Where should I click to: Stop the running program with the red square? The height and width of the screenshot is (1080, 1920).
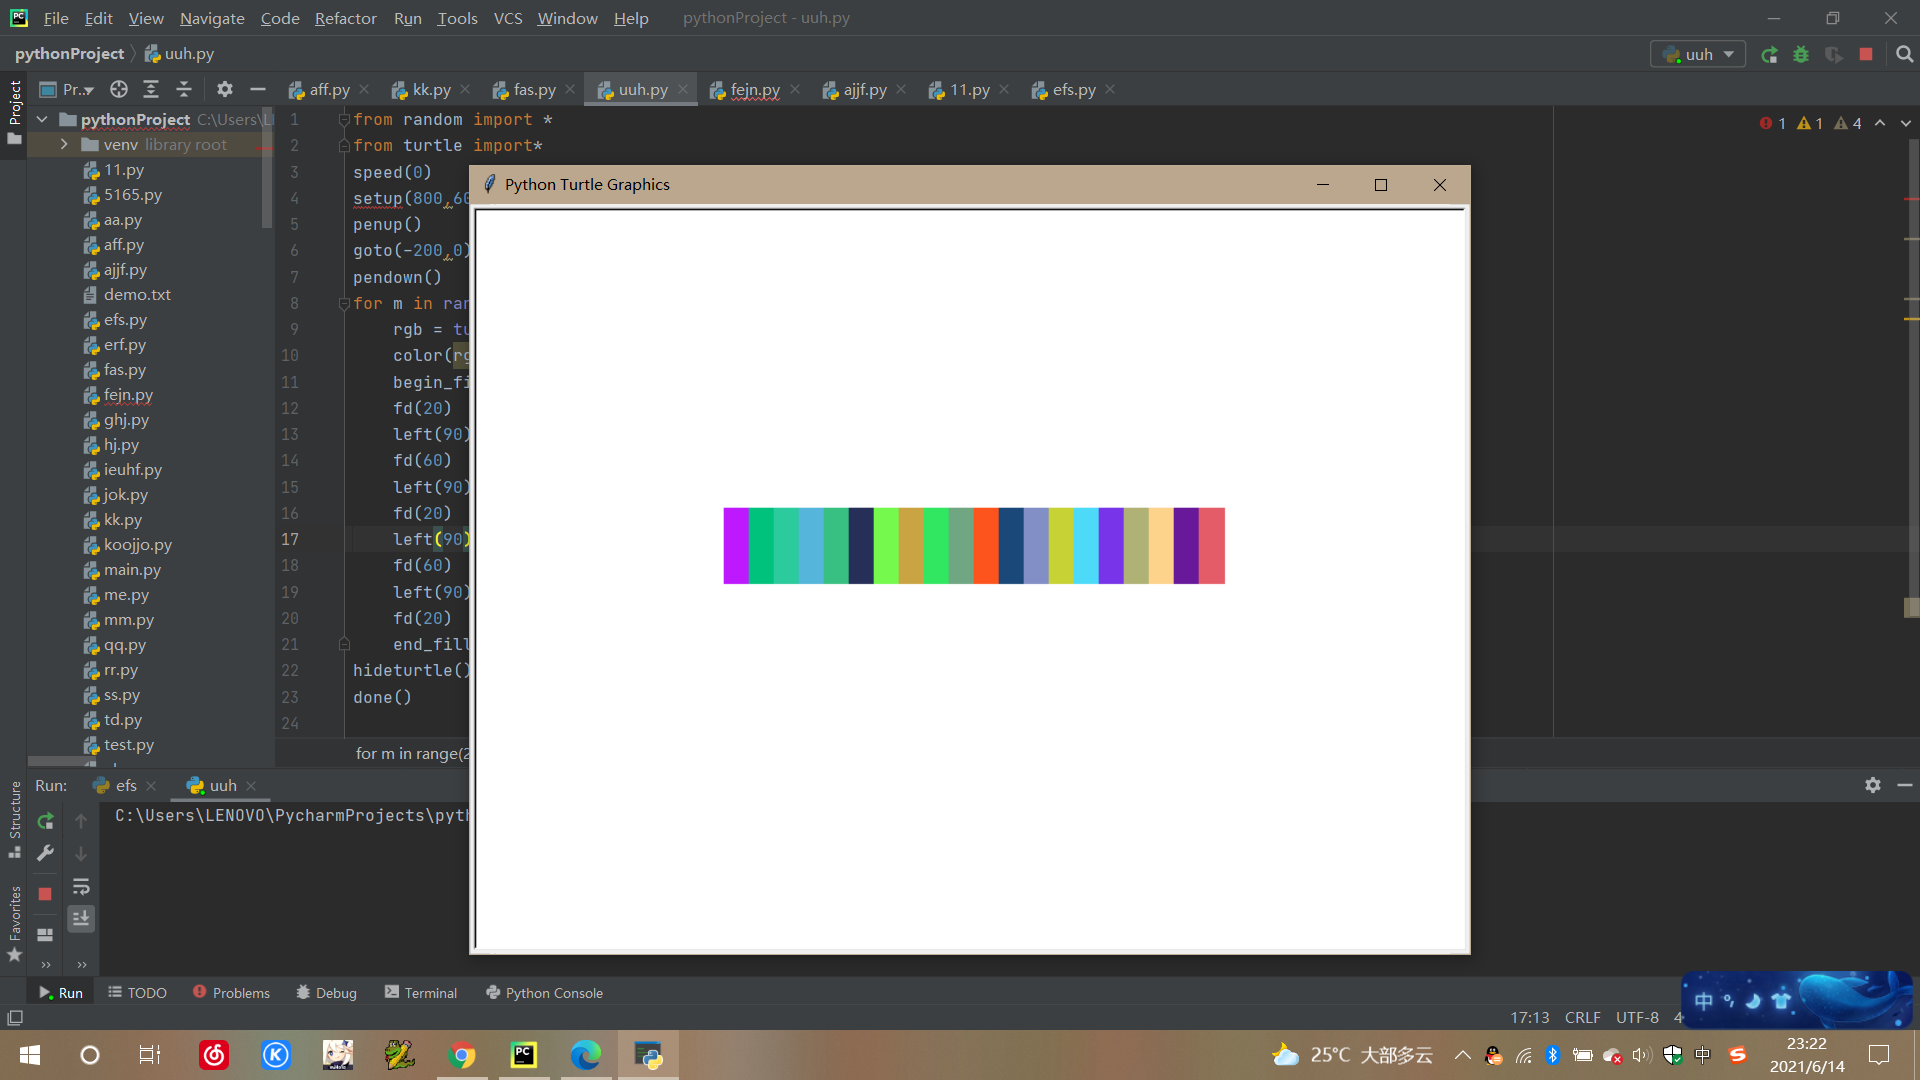tap(1866, 55)
